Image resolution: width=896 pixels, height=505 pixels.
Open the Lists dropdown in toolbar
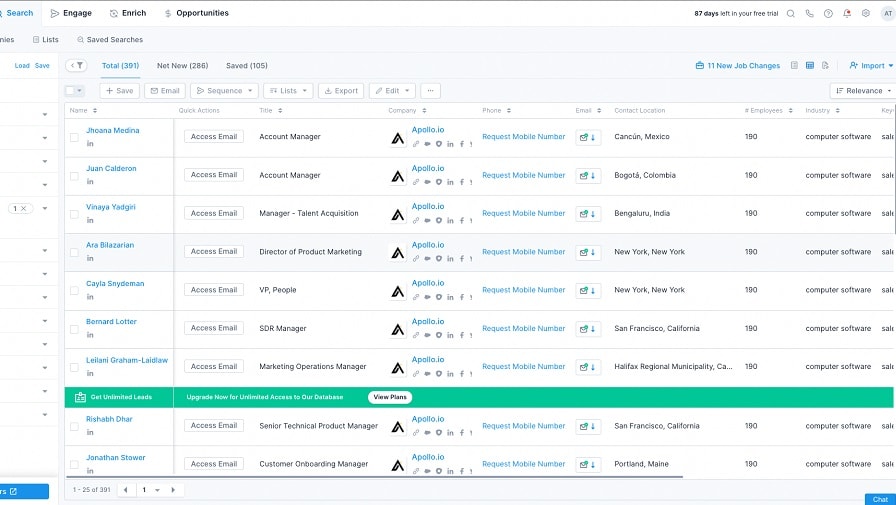[288, 91]
